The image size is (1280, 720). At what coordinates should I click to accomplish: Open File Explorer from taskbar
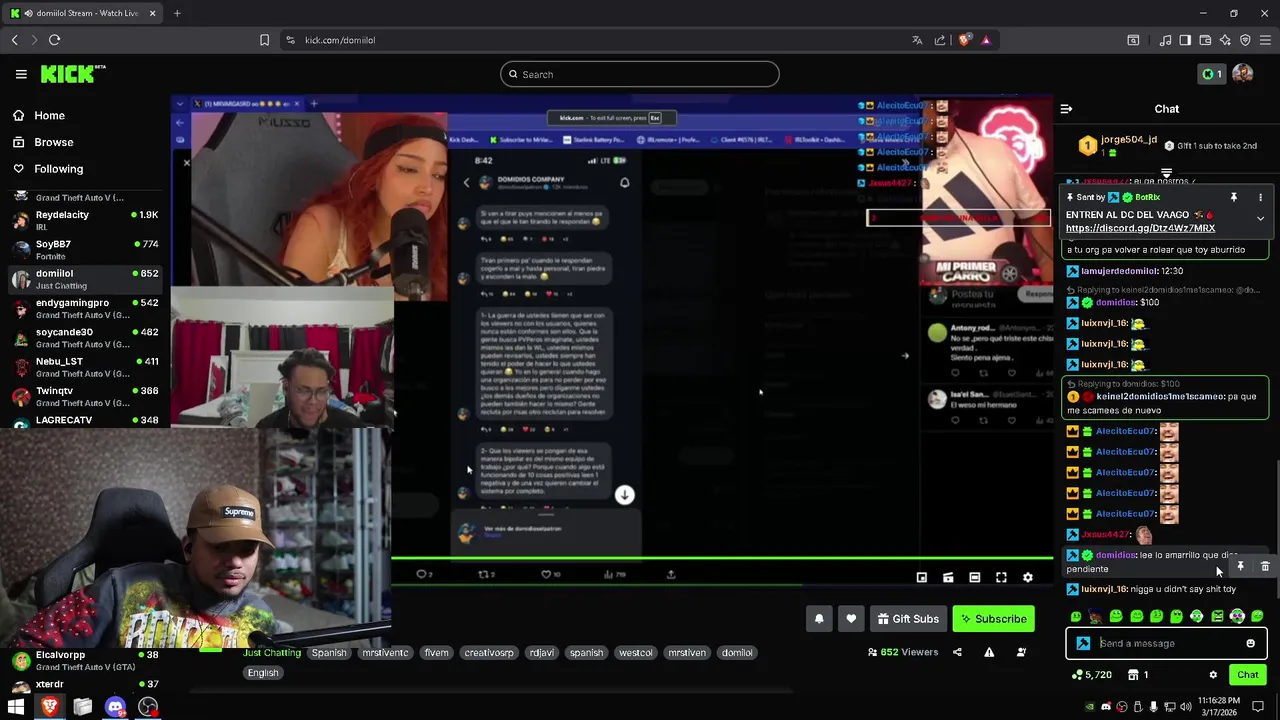82,707
